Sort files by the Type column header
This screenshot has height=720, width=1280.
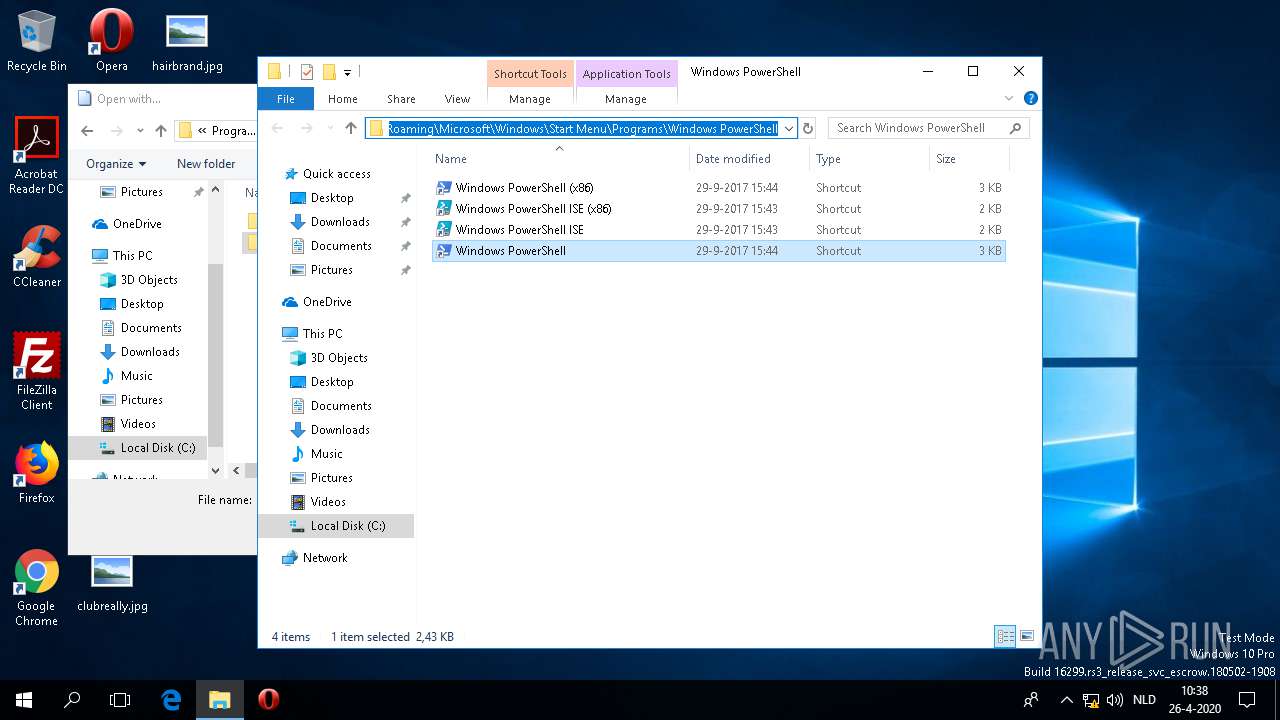[x=869, y=159]
